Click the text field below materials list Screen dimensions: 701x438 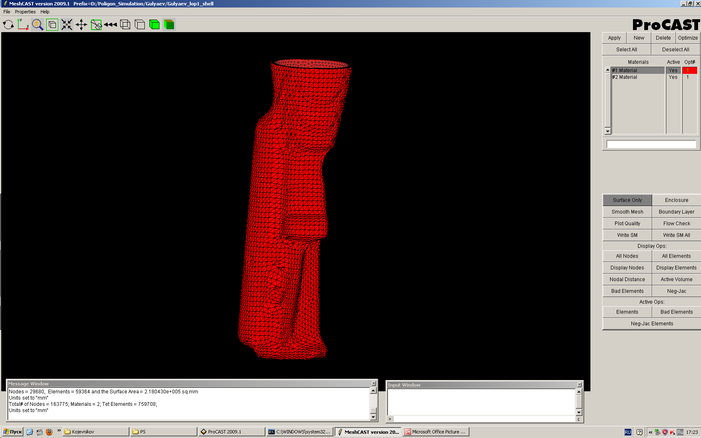(651, 144)
